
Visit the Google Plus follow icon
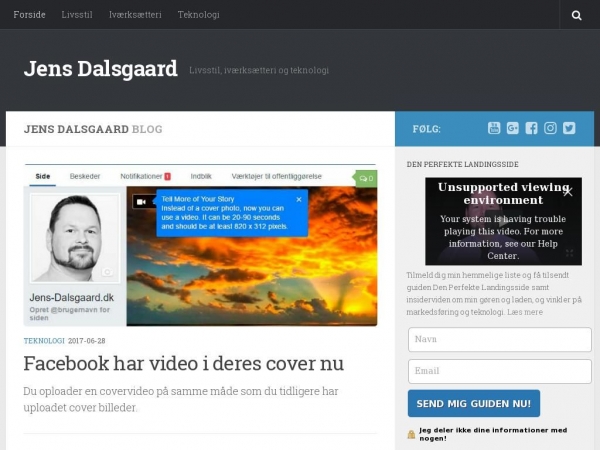pyautogui.click(x=513, y=128)
